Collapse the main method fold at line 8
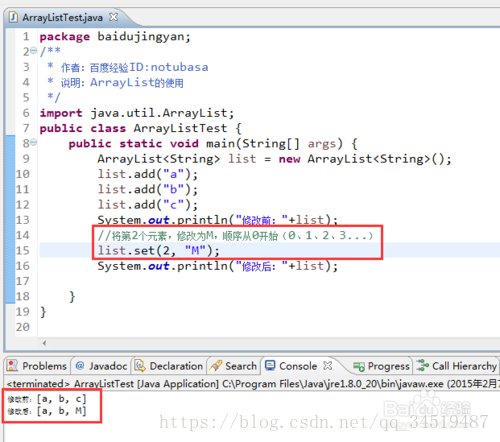This screenshot has width=500, height=442. (x=33, y=143)
